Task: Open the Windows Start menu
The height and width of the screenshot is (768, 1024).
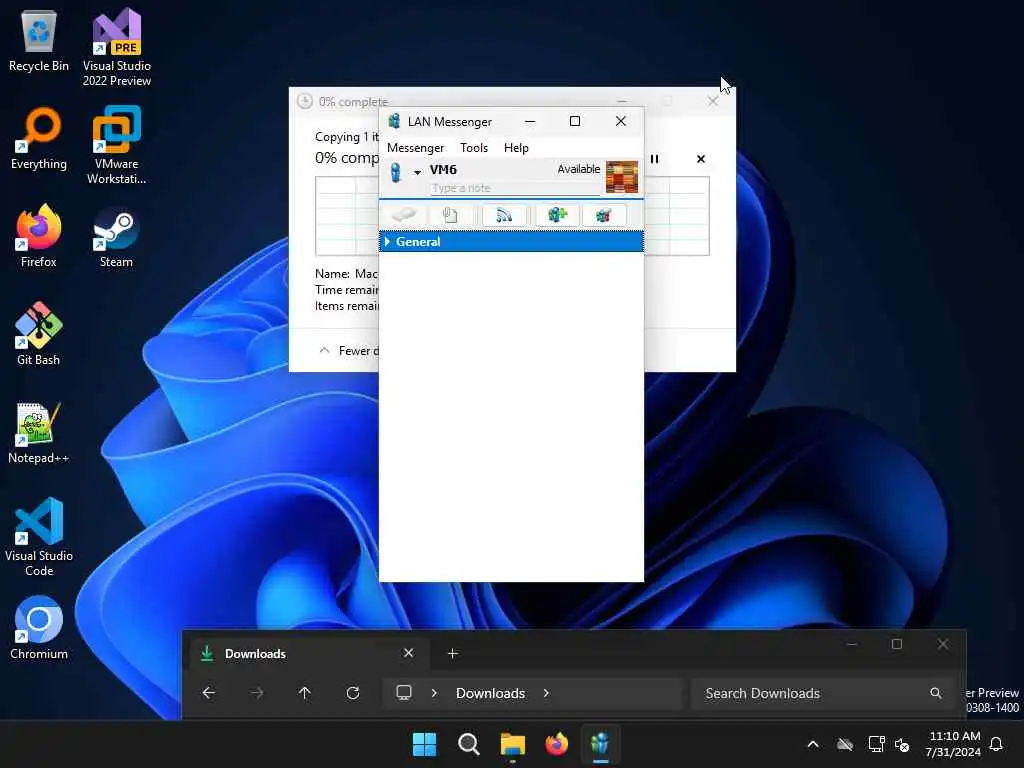Action: point(424,744)
